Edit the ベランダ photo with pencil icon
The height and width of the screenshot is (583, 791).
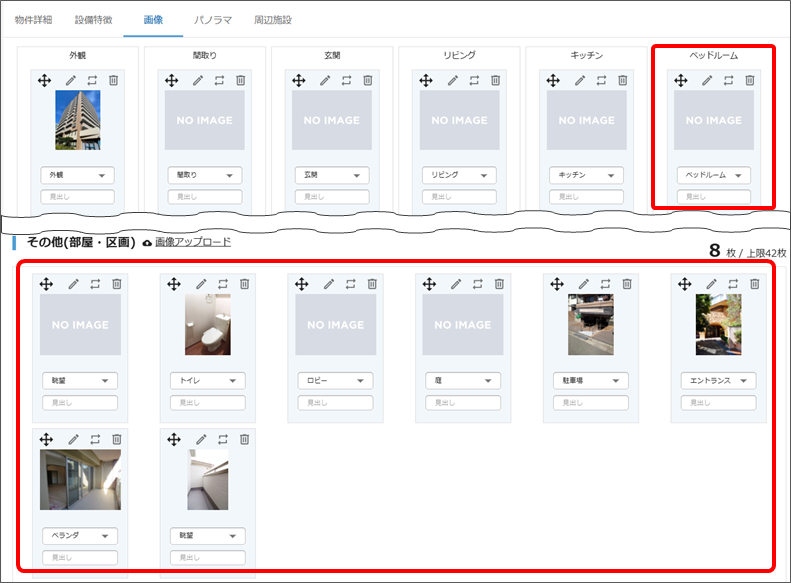coord(74,439)
